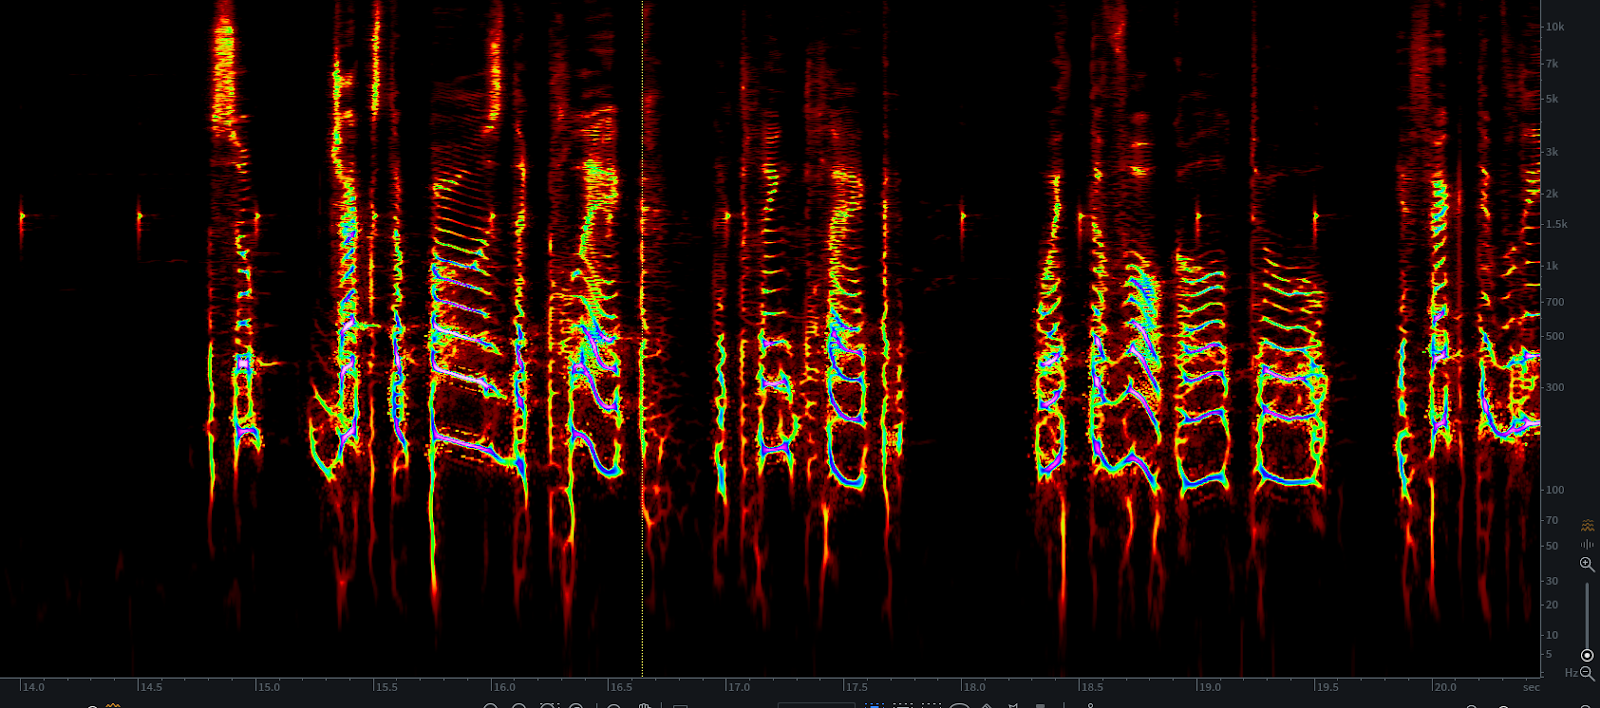Click the 10k label on the frequency scale

1555,27
